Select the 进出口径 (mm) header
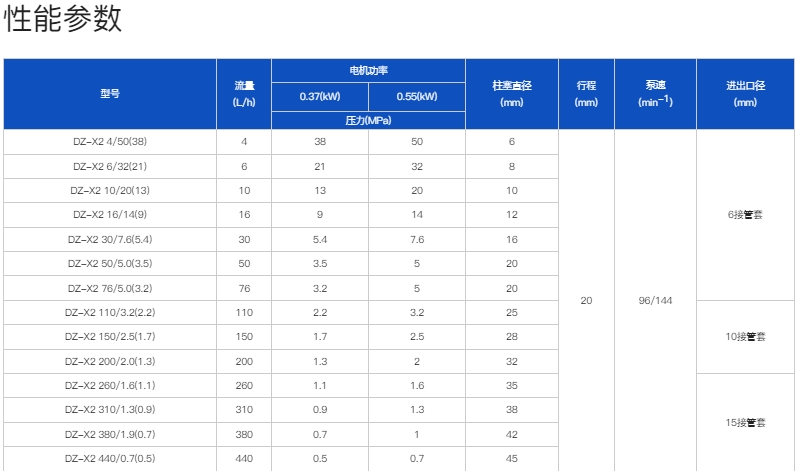The image size is (800, 471). click(x=745, y=94)
